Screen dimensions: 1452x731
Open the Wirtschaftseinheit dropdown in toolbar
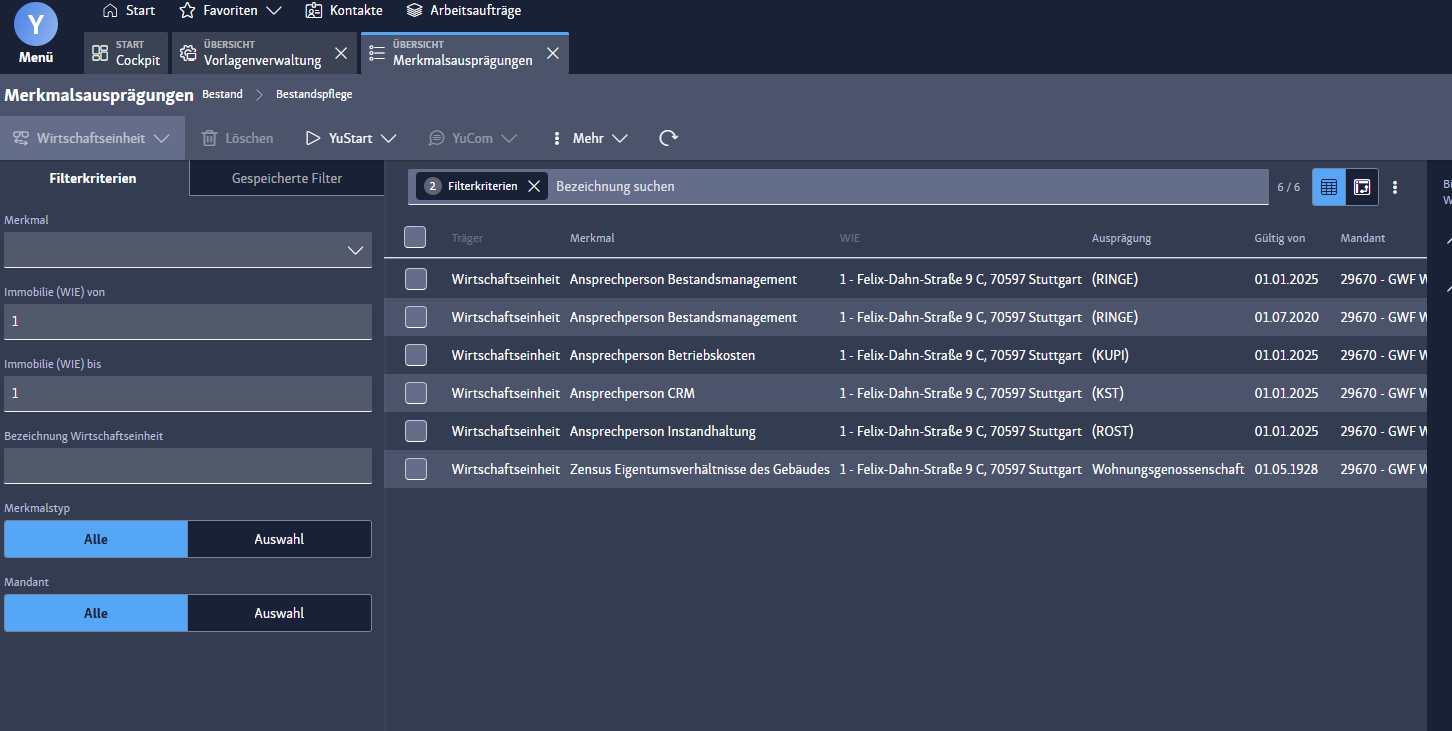(x=92, y=138)
